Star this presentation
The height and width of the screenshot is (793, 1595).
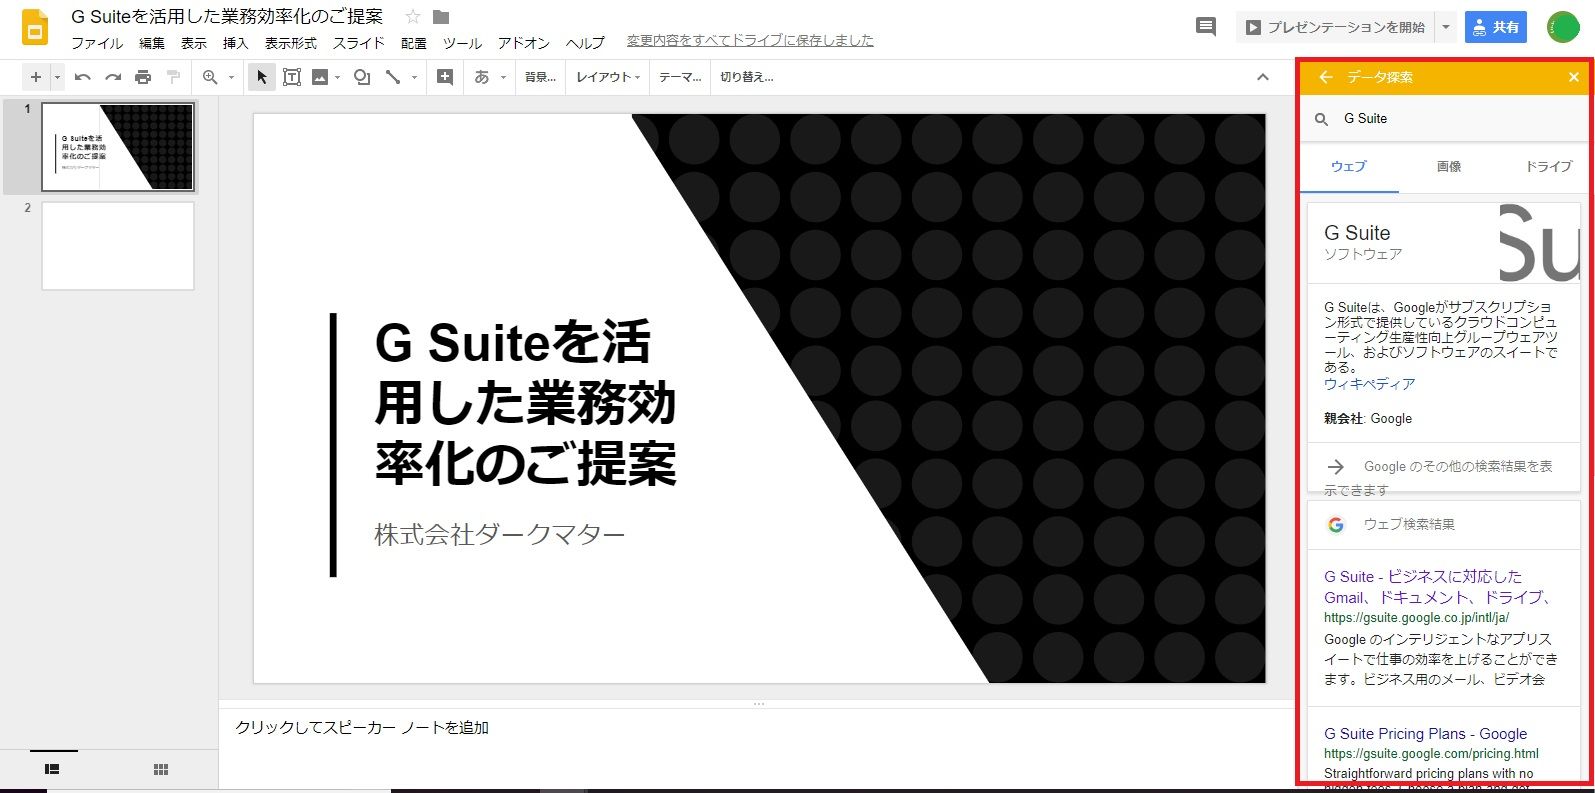click(412, 17)
